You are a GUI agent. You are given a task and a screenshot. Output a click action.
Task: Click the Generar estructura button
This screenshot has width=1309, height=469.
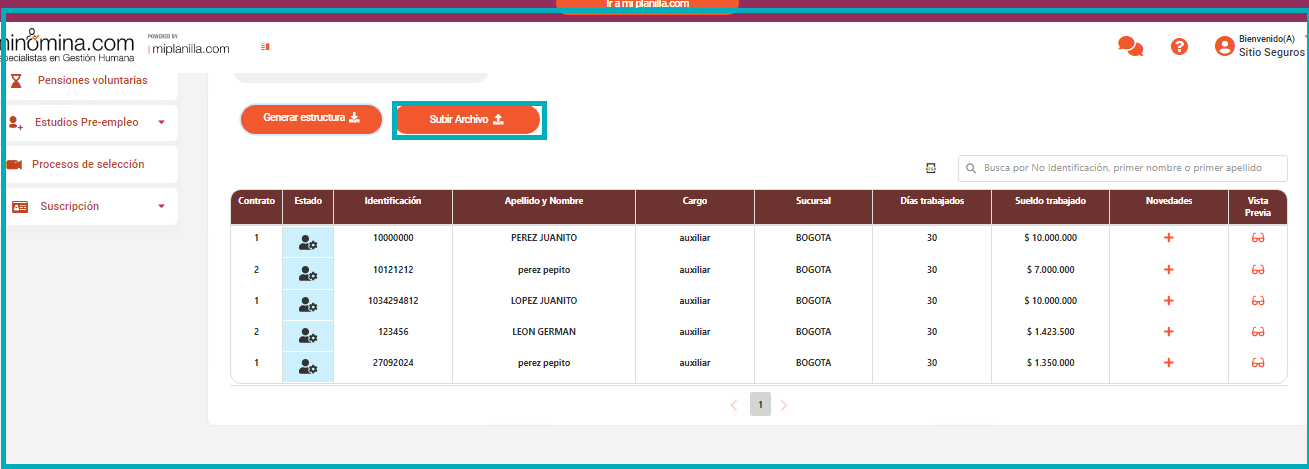click(311, 119)
